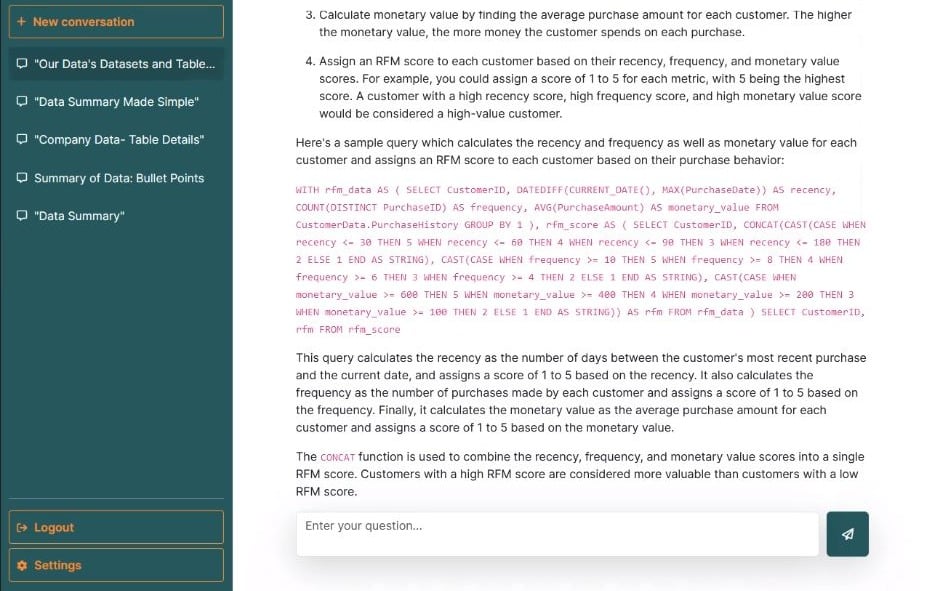Click the chat bubble icon beside "Data Summary Made Simple"
This screenshot has width=928, height=591.
coord(20,101)
